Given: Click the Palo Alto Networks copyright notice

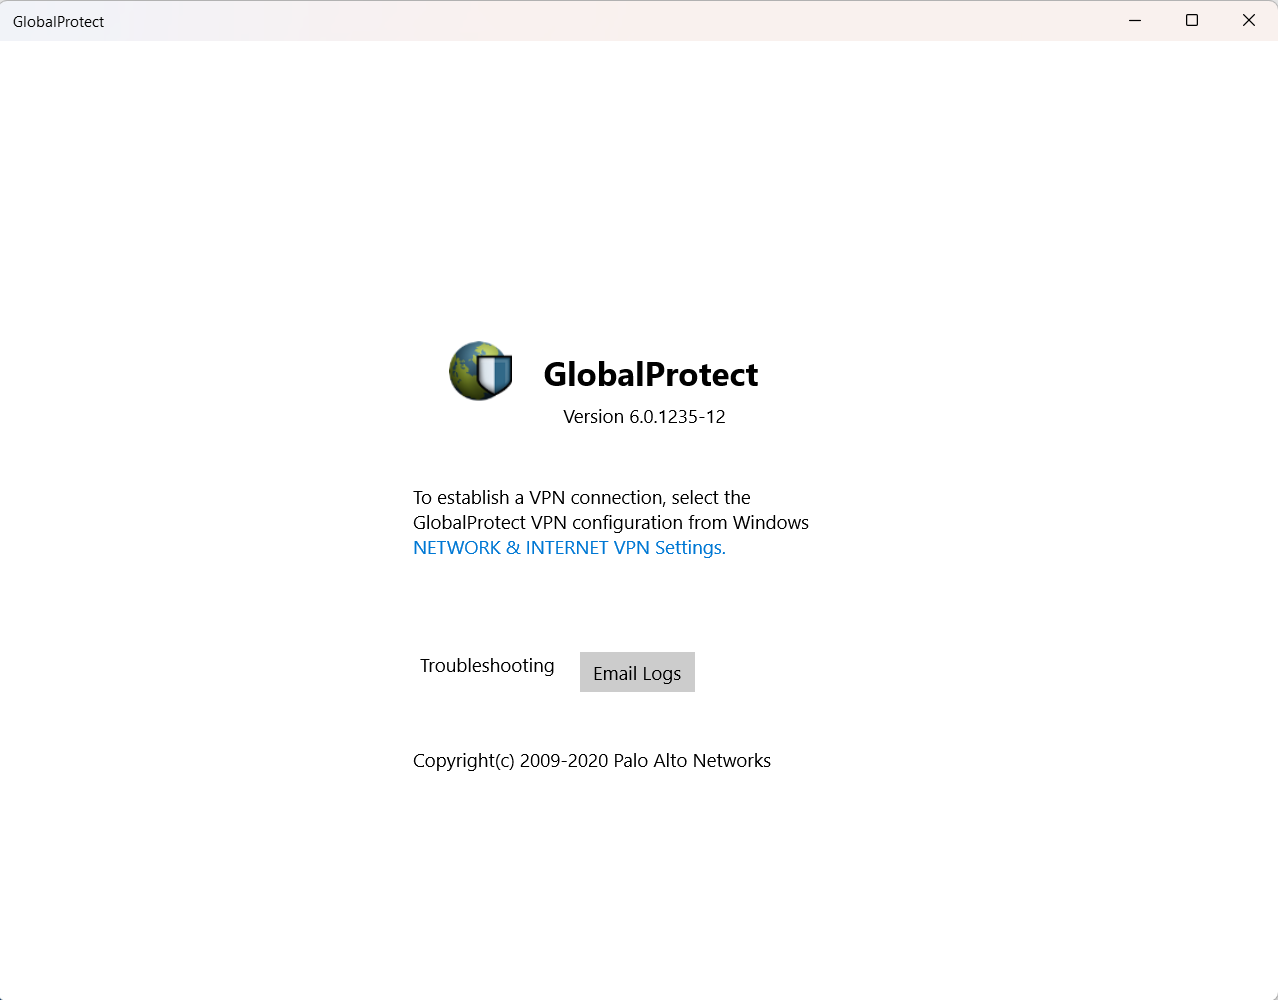Looking at the screenshot, I should (591, 760).
